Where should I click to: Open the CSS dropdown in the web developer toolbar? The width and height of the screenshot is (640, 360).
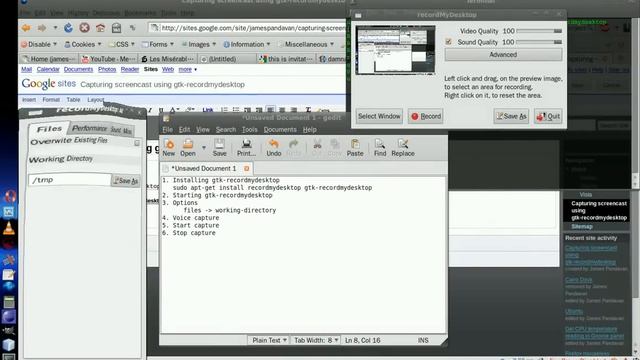(122, 44)
